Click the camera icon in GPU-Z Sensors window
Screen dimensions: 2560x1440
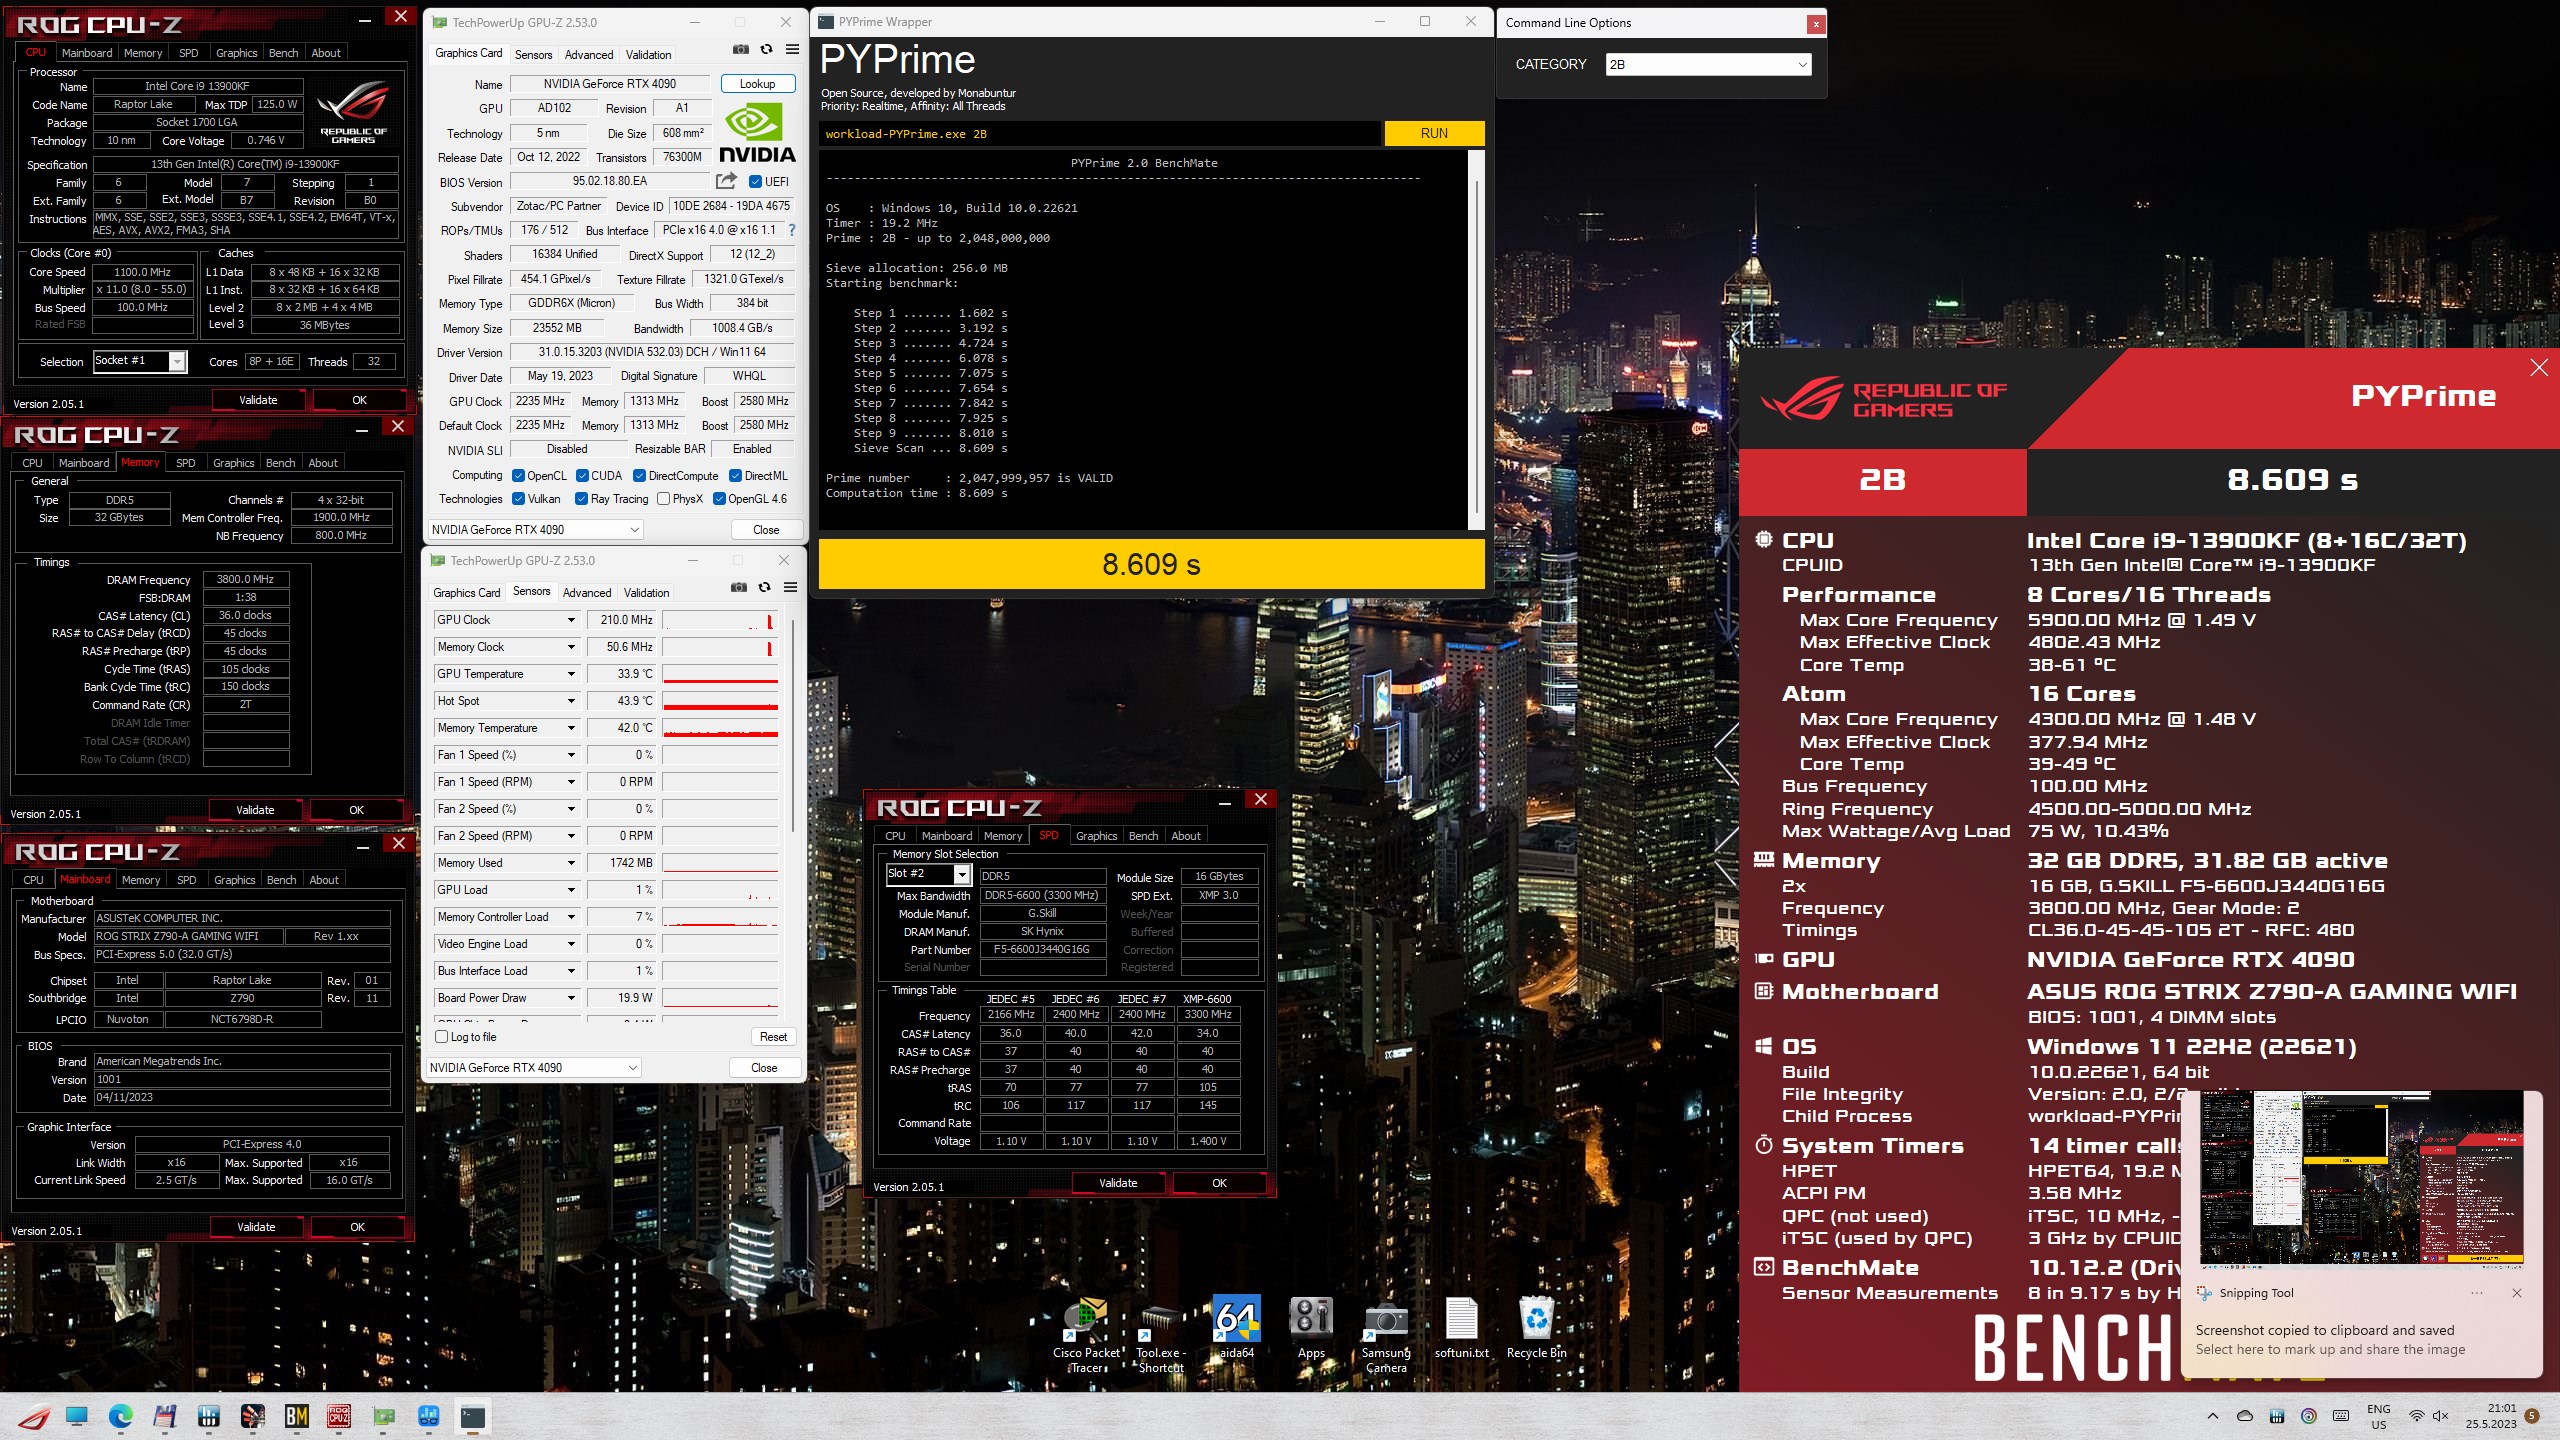(x=738, y=587)
